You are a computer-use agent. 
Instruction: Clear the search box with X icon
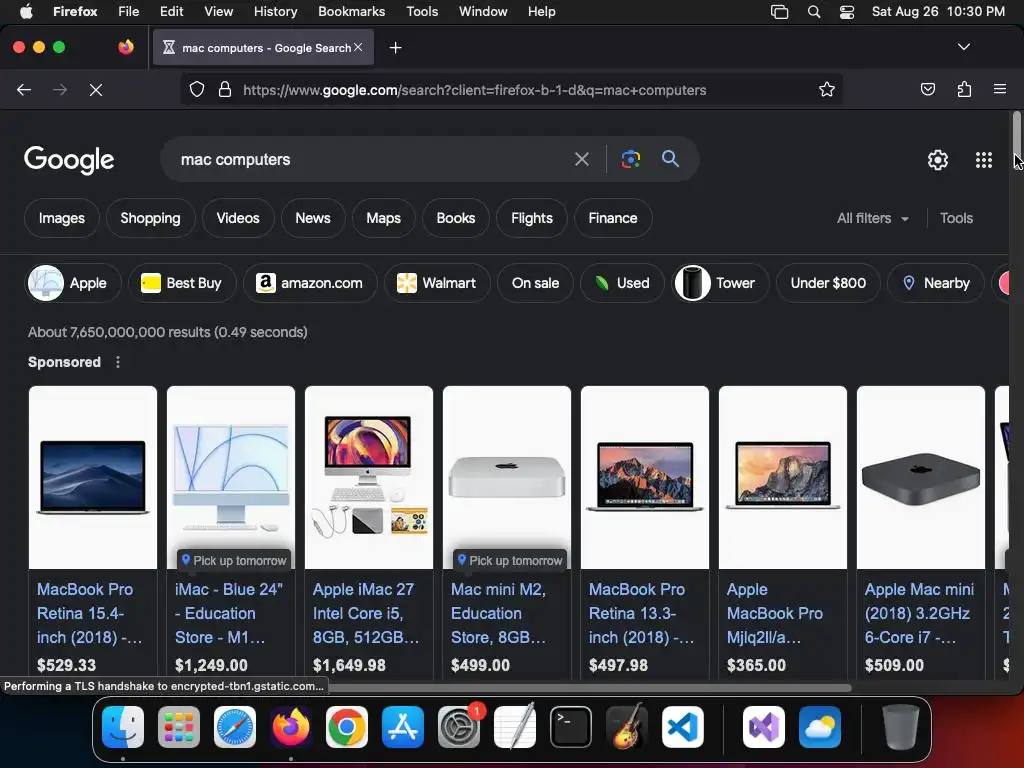point(581,159)
